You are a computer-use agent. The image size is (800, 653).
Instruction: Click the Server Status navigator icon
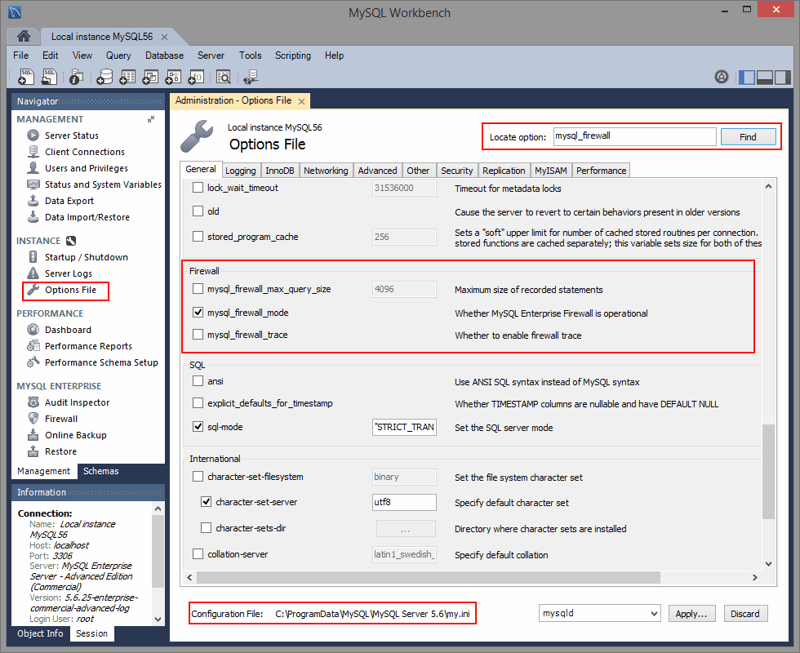point(33,135)
